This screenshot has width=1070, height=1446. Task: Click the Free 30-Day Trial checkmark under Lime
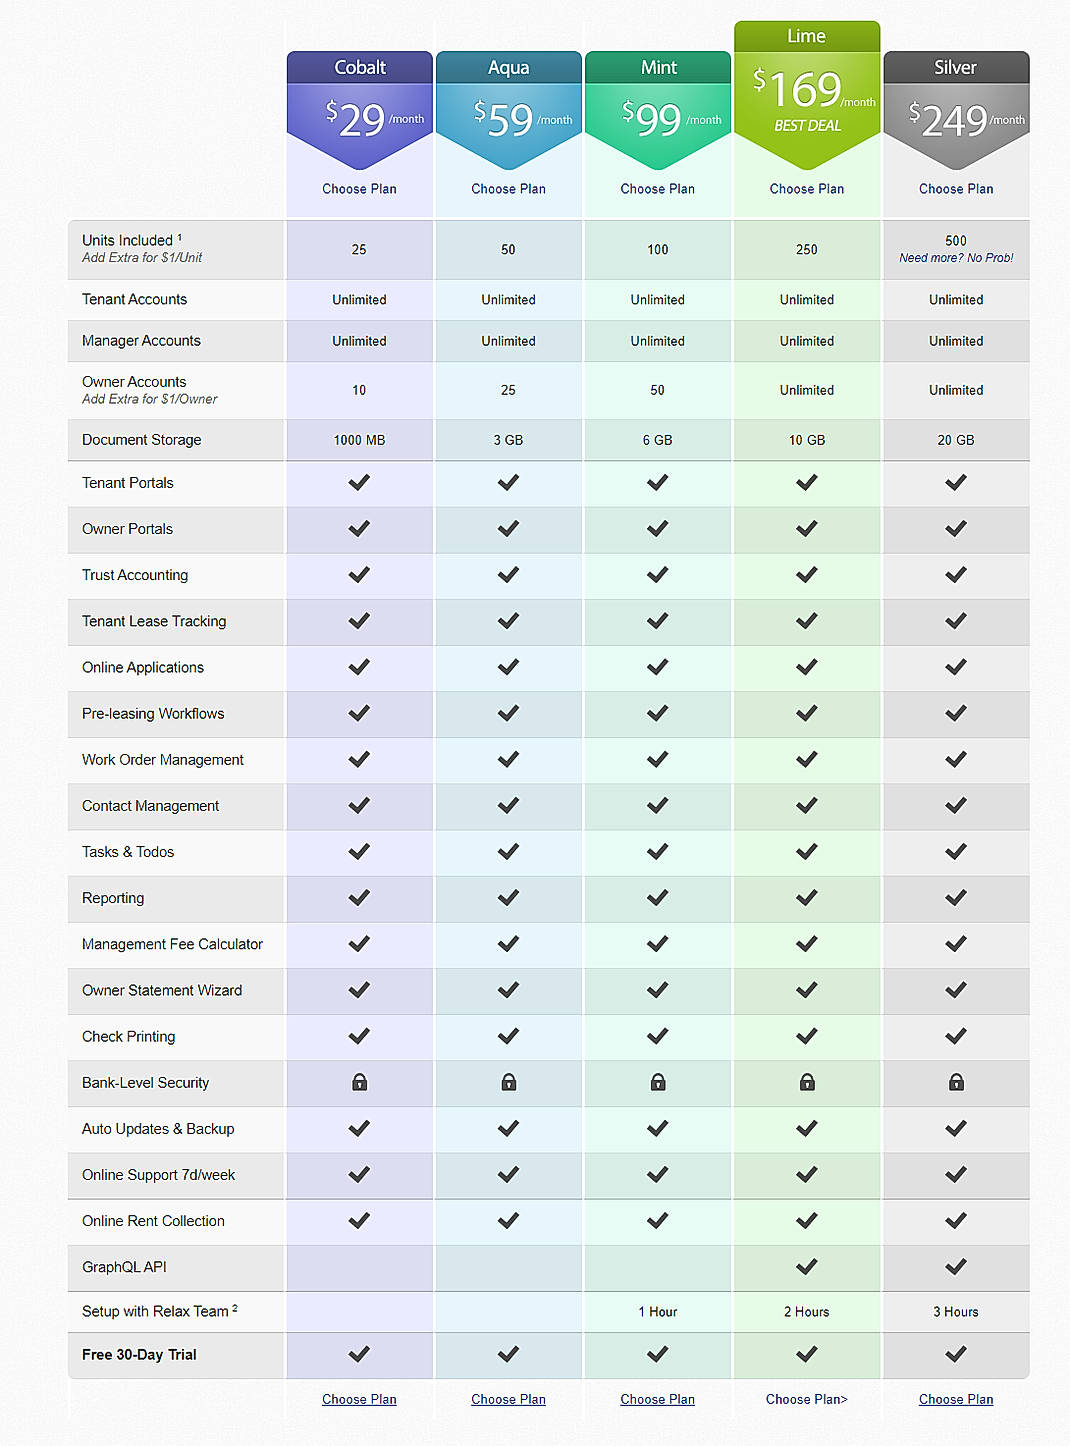tap(806, 1355)
